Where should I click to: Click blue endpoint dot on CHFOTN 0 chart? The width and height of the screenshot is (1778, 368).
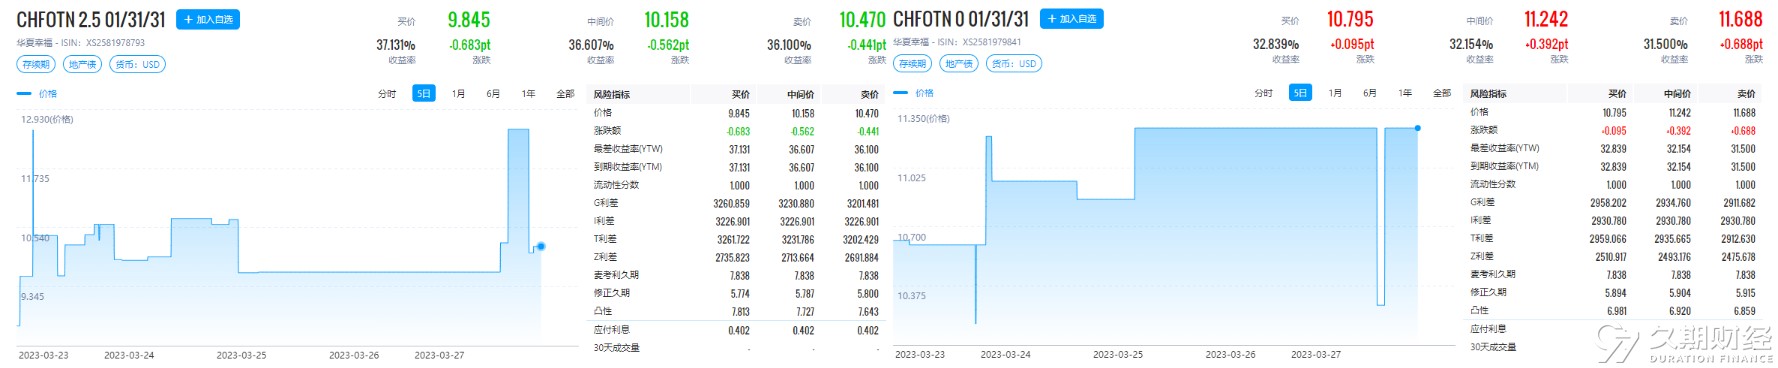[1417, 128]
